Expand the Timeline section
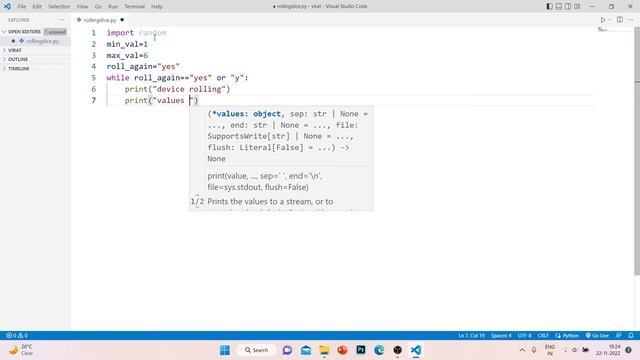Screen dimensions: 640x360 tap(18, 69)
